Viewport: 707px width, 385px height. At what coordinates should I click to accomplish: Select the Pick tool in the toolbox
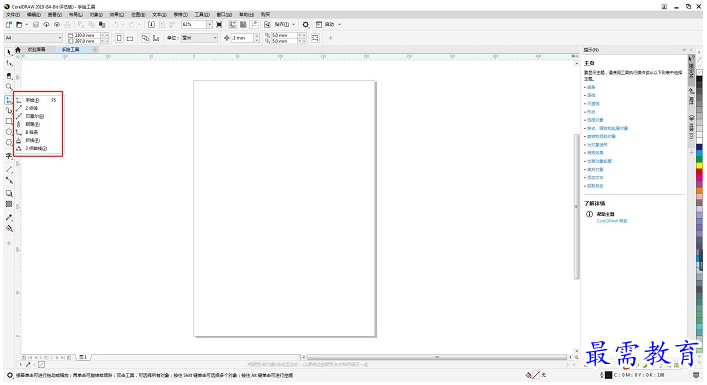(9, 52)
